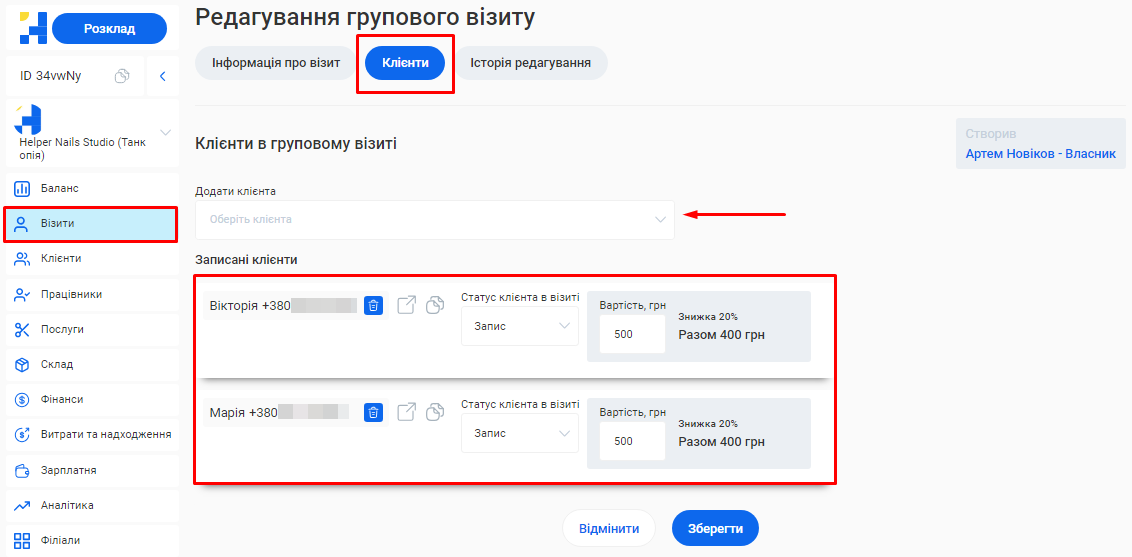Expand the Оберіть клієнта dropdown
This screenshot has height=557, width=1132.
[434, 220]
